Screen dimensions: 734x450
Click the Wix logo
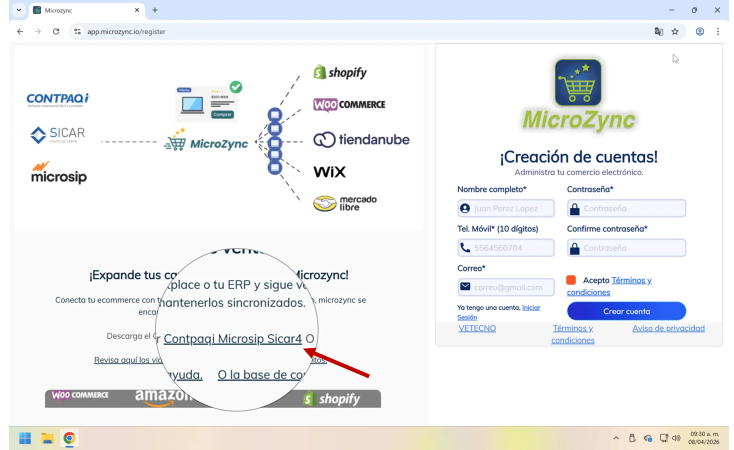(x=330, y=172)
